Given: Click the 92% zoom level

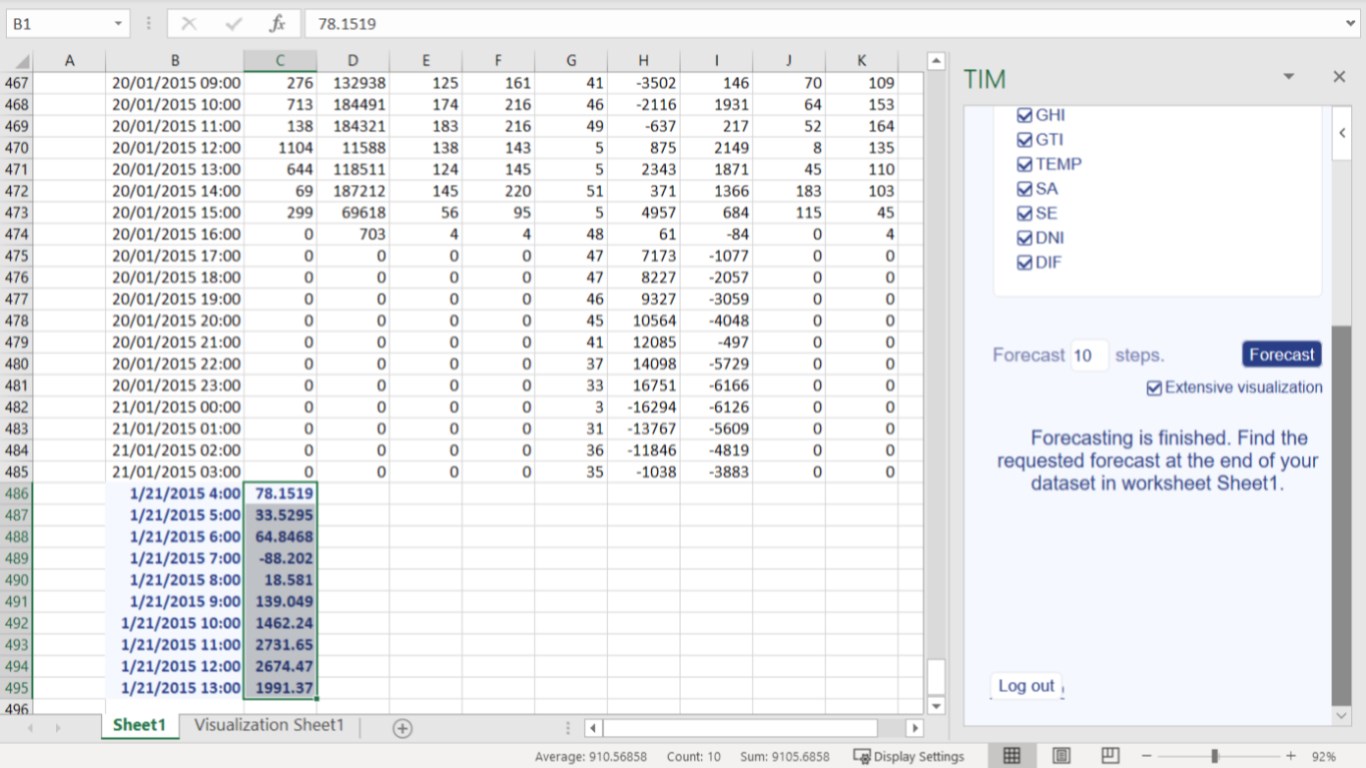Looking at the screenshot, I should [x=1324, y=757].
